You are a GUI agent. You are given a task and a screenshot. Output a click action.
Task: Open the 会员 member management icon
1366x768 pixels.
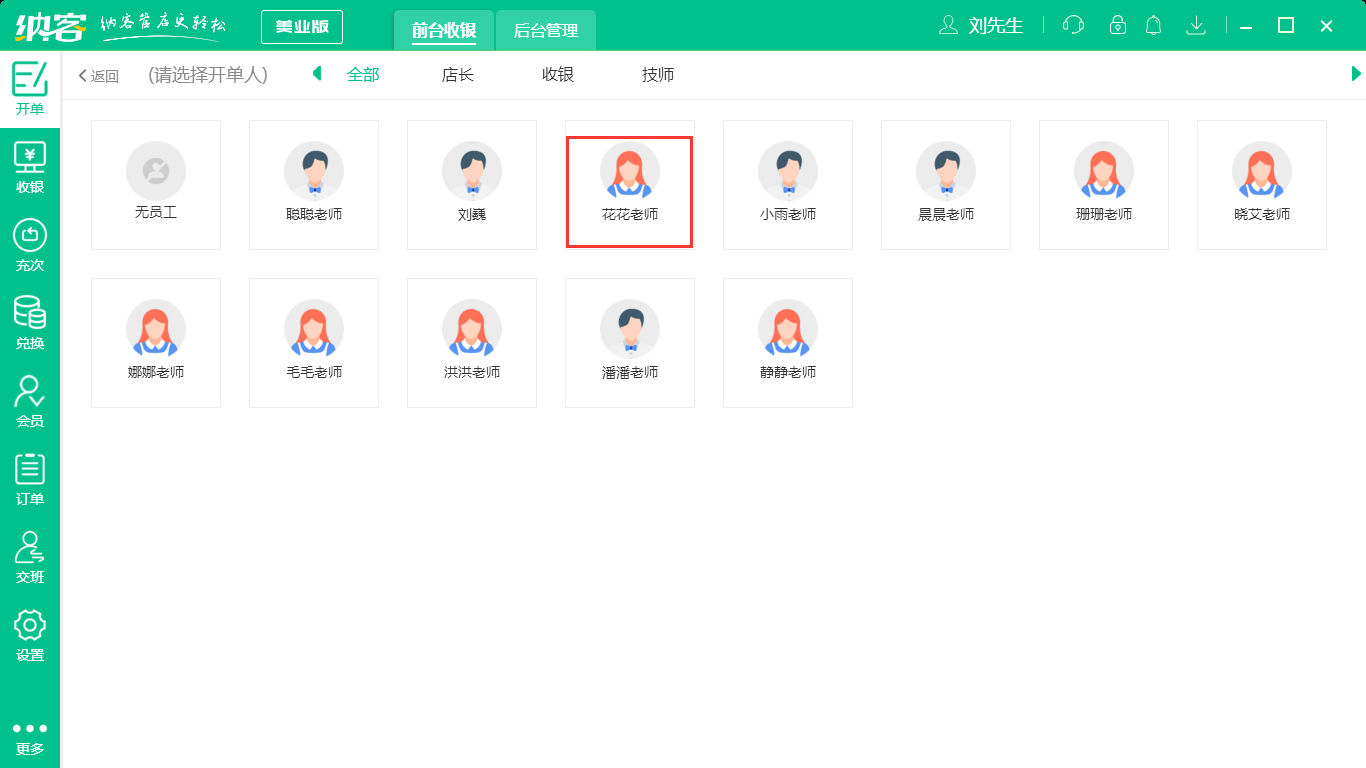click(30, 400)
